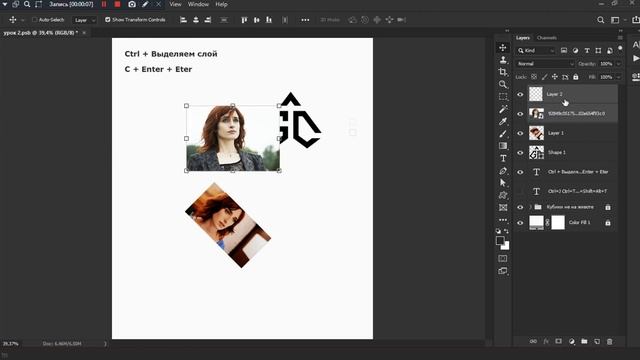
Task: Add a layer style with fx button
Action: [x=546, y=341]
